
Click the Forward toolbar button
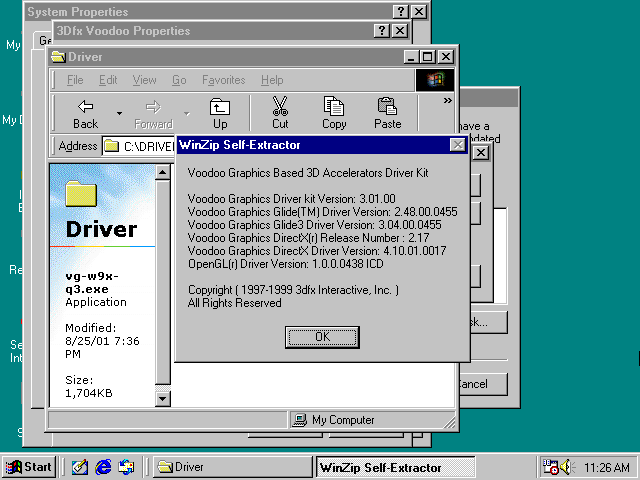[x=153, y=113]
